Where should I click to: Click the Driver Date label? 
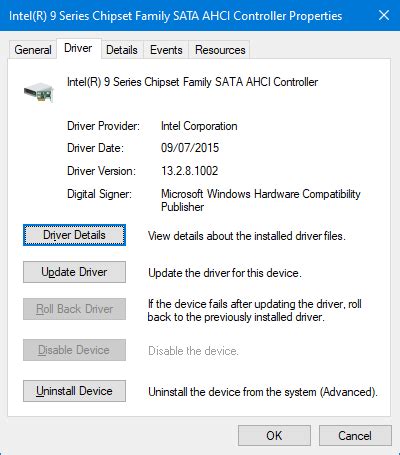[95, 148]
